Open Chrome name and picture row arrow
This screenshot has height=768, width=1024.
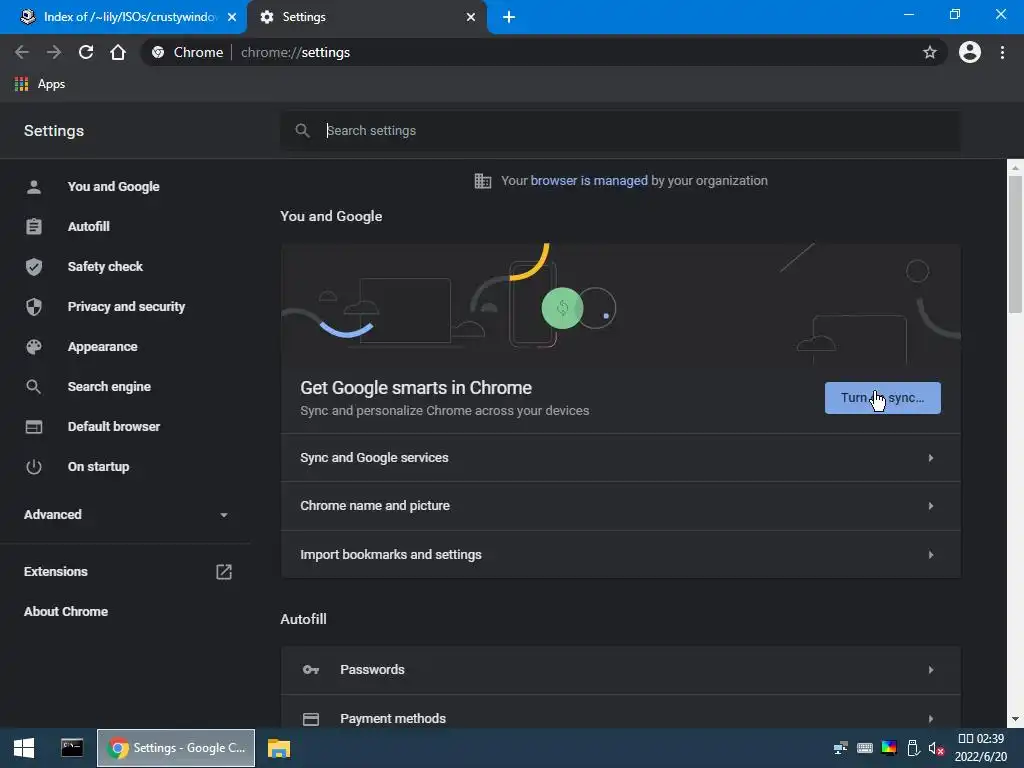pyautogui.click(x=931, y=506)
